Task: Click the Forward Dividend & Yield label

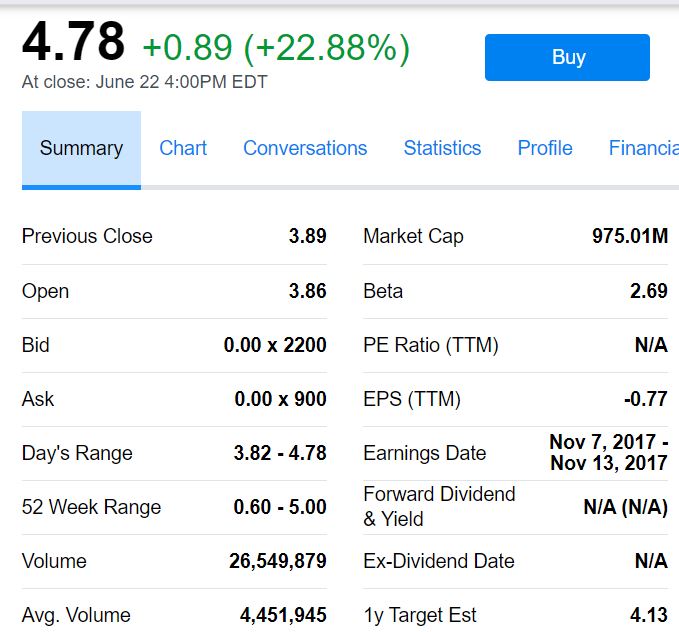Action: click(x=439, y=506)
